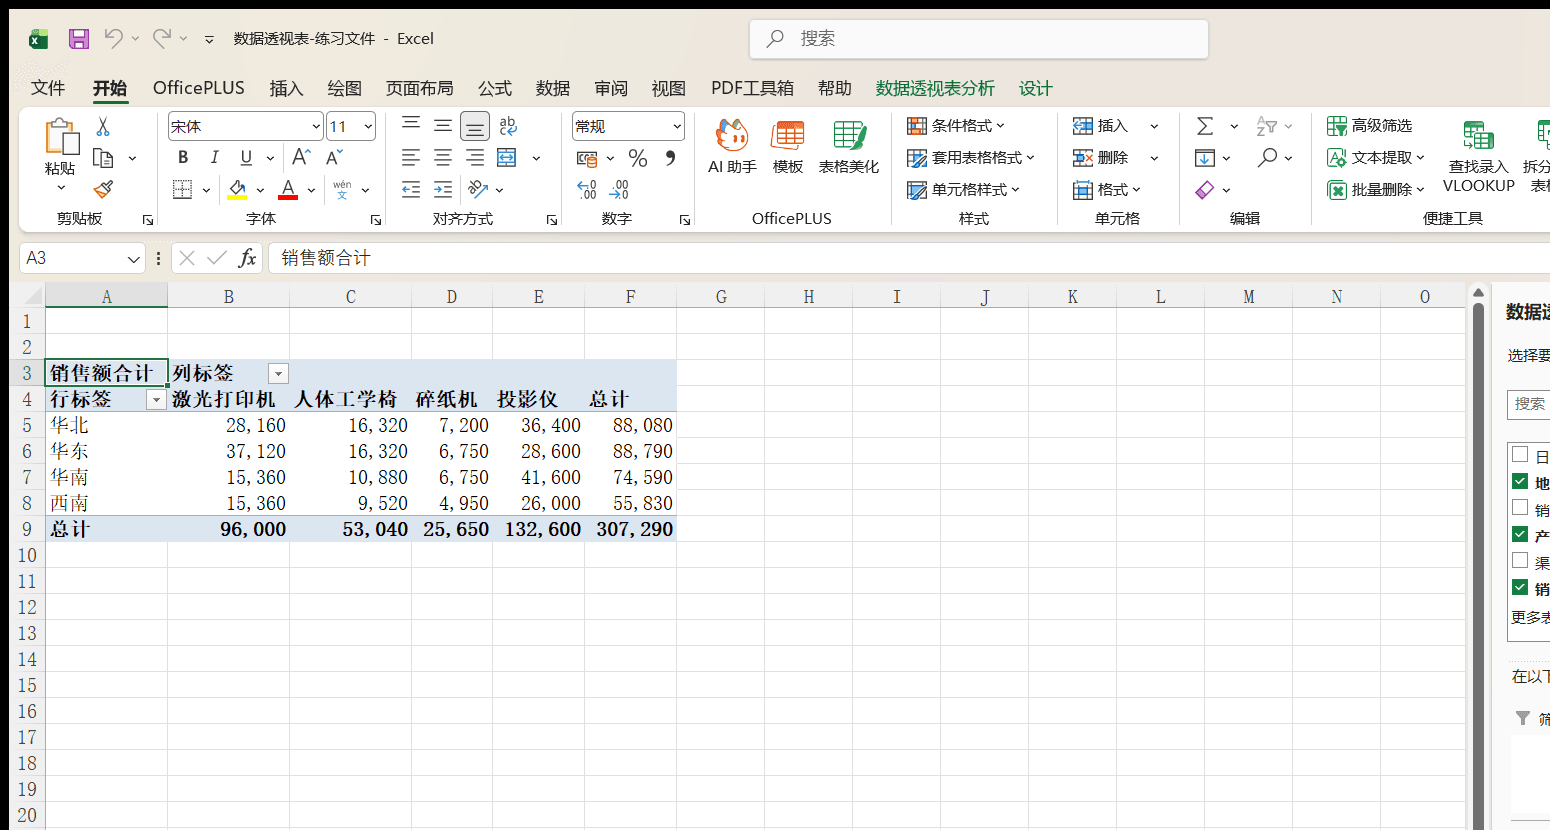Image resolution: width=1550 pixels, height=830 pixels.
Task: Open the 套用表格格式 dropdown
Action: (x=971, y=158)
